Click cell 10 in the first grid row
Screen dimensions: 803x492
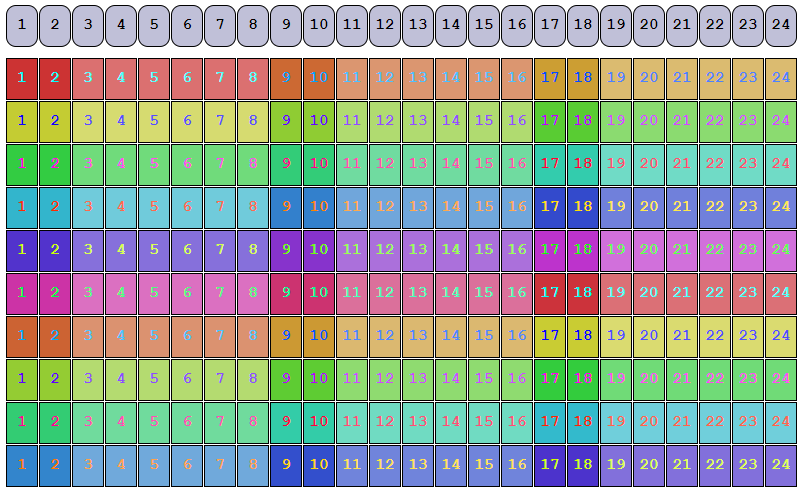pyautogui.click(x=319, y=78)
